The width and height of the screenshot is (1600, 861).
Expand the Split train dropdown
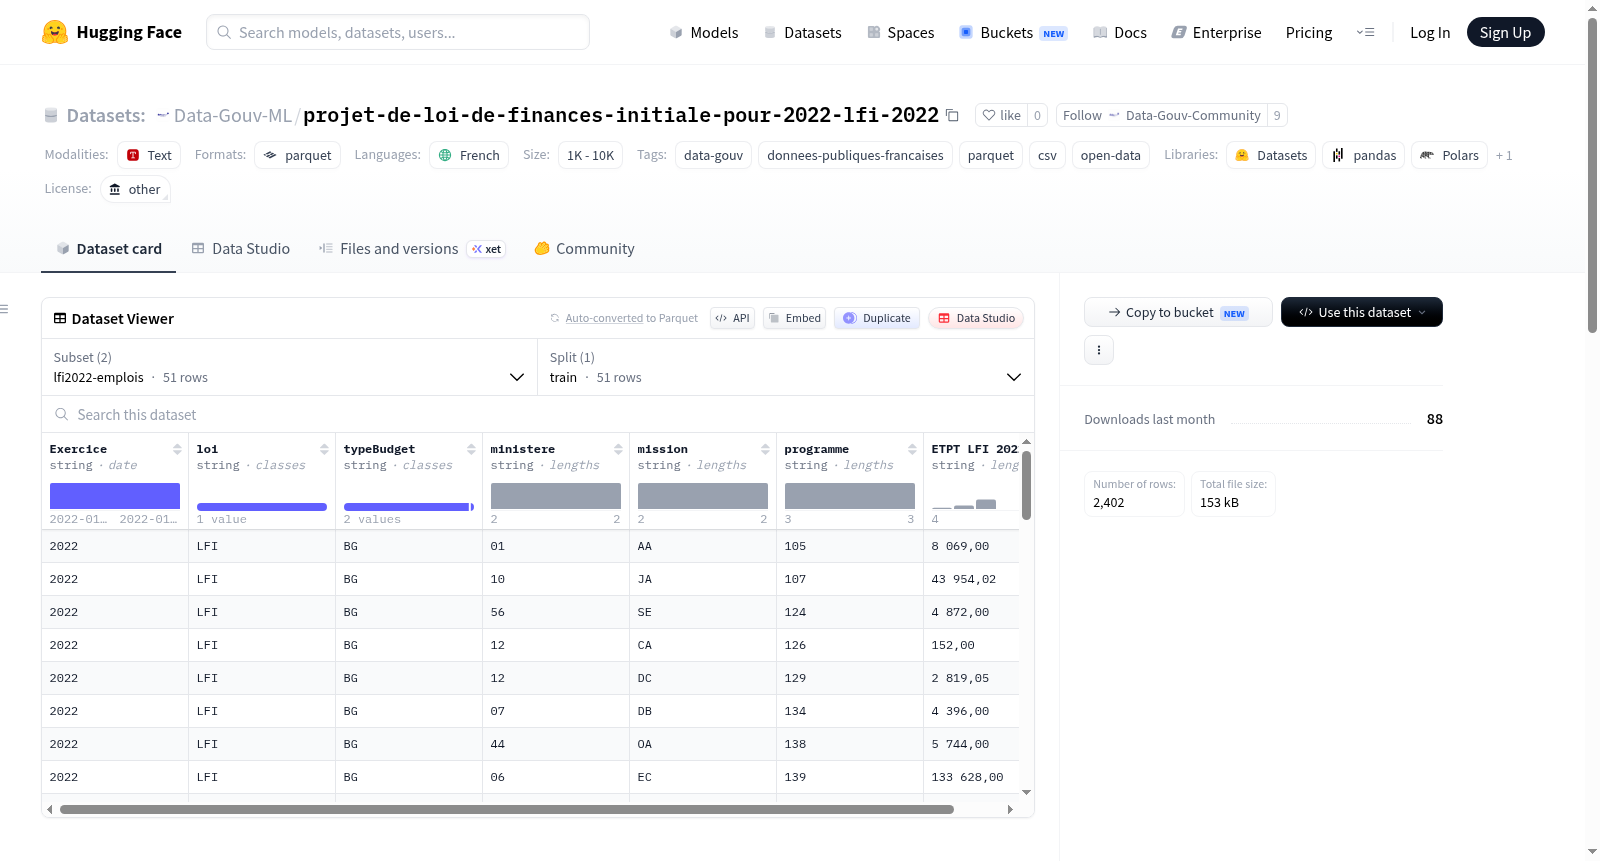(786, 367)
